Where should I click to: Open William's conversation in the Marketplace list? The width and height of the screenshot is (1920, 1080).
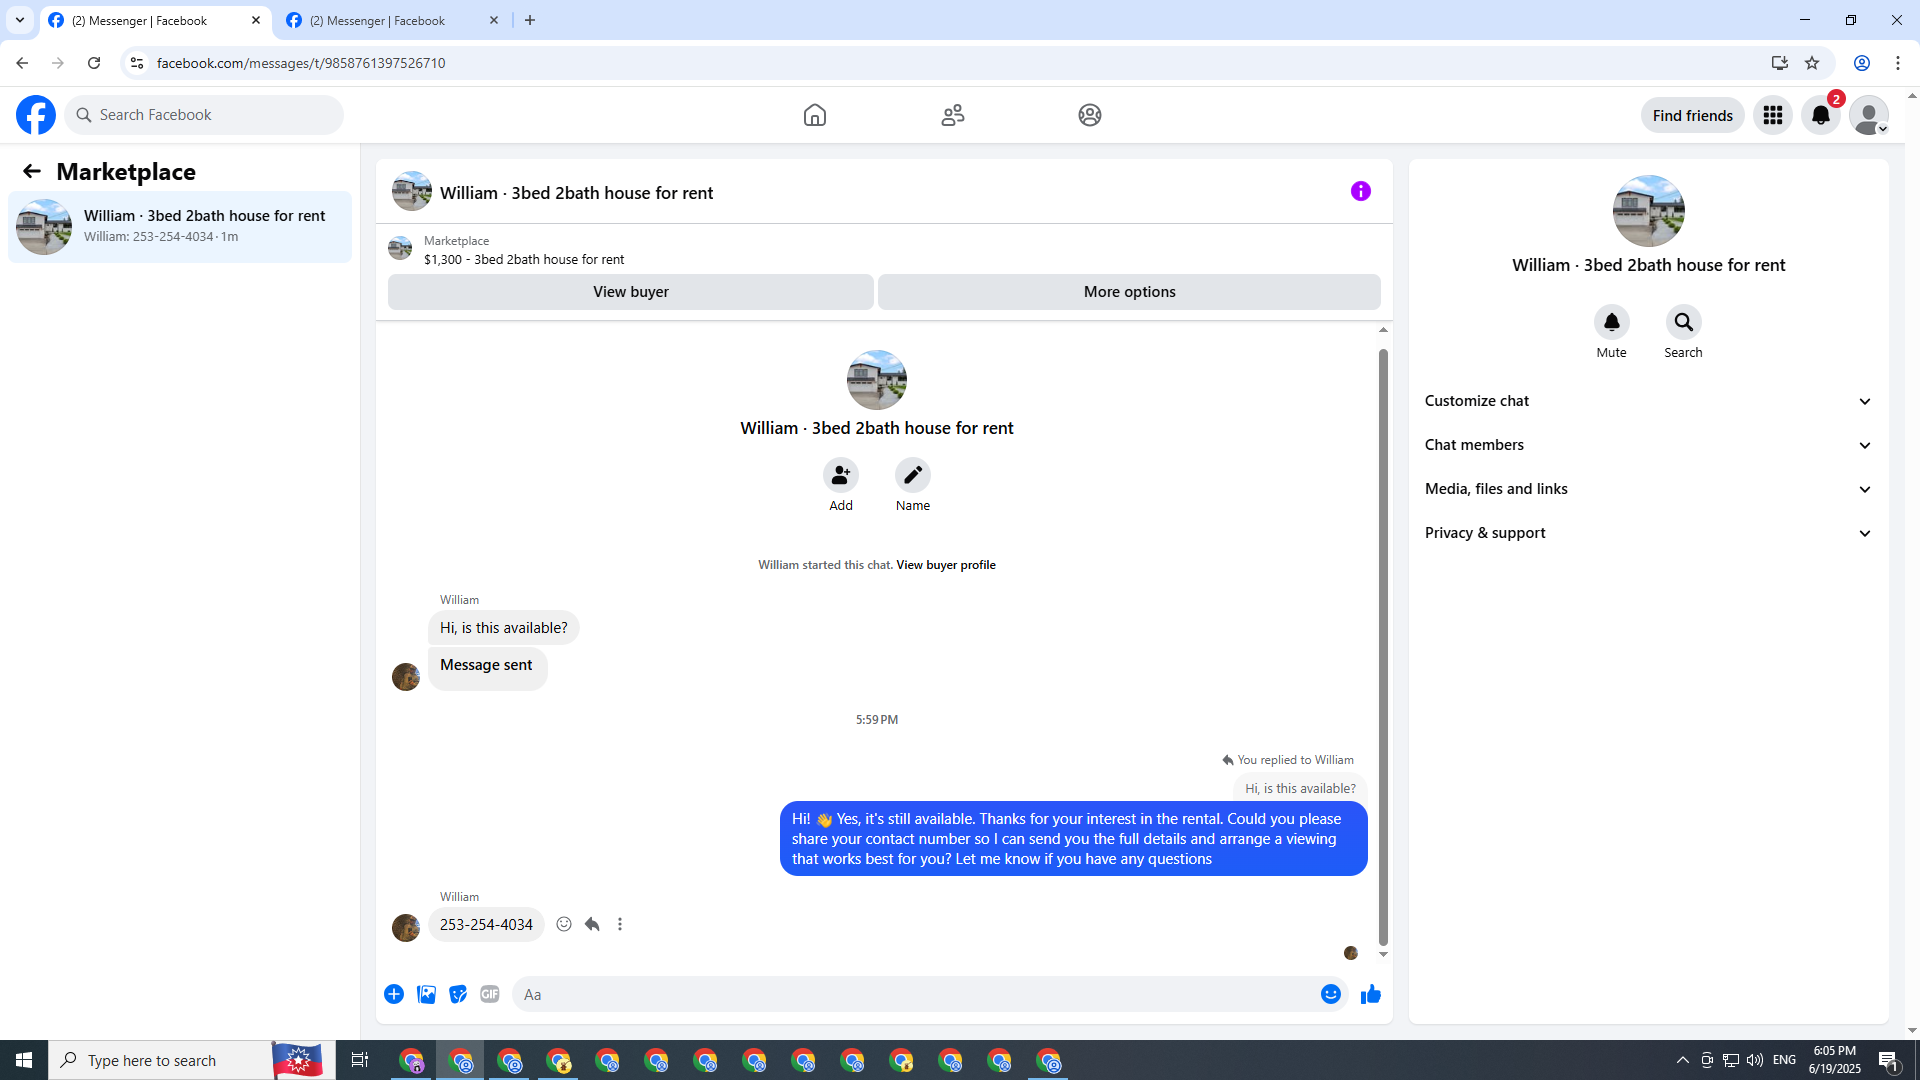180,227
